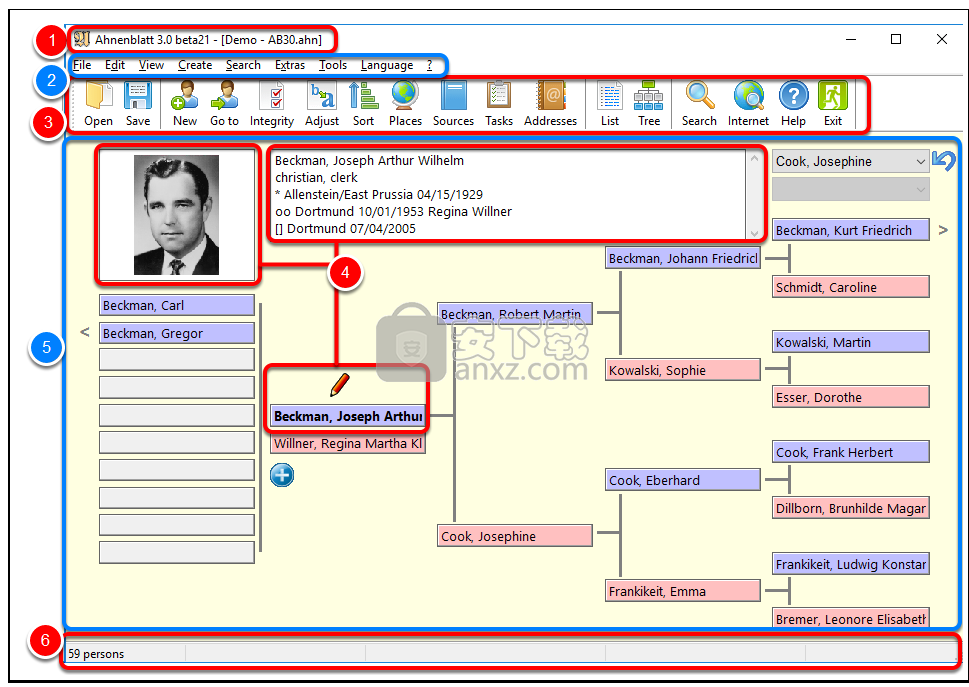Open the Edit menu
This screenshot has width=969, height=687.
pyautogui.click(x=115, y=65)
